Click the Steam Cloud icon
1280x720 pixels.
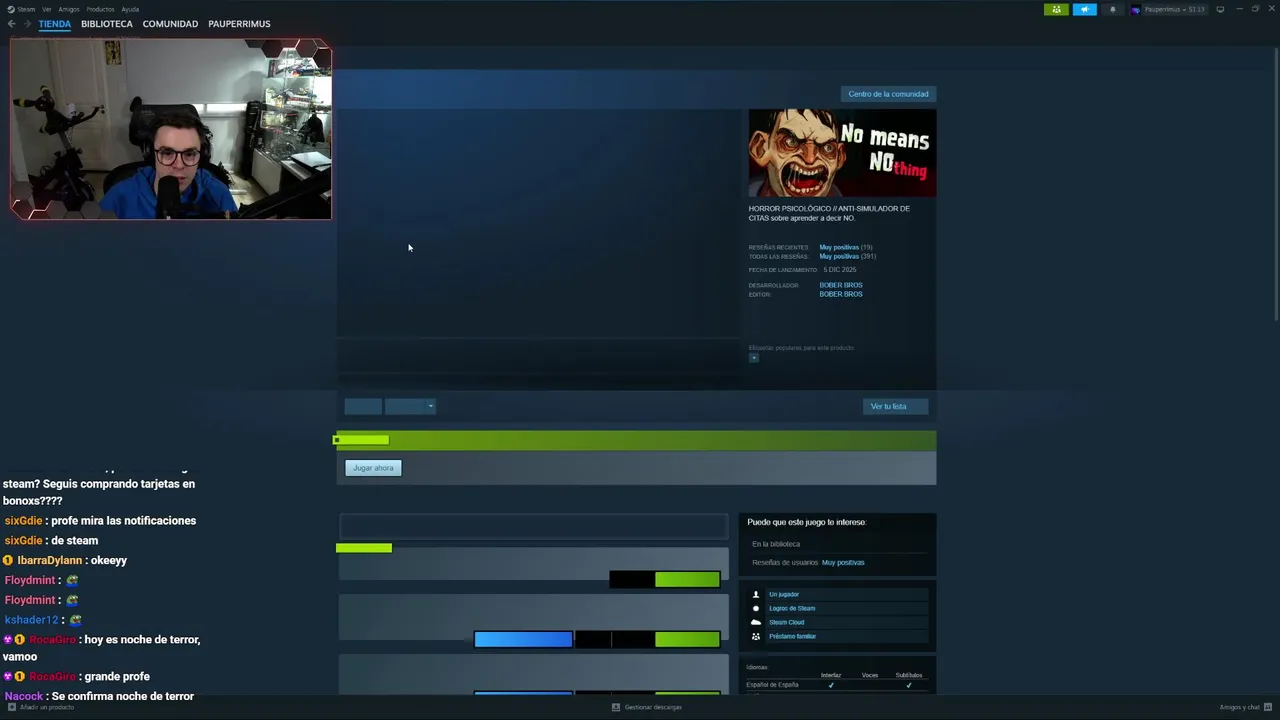point(756,622)
